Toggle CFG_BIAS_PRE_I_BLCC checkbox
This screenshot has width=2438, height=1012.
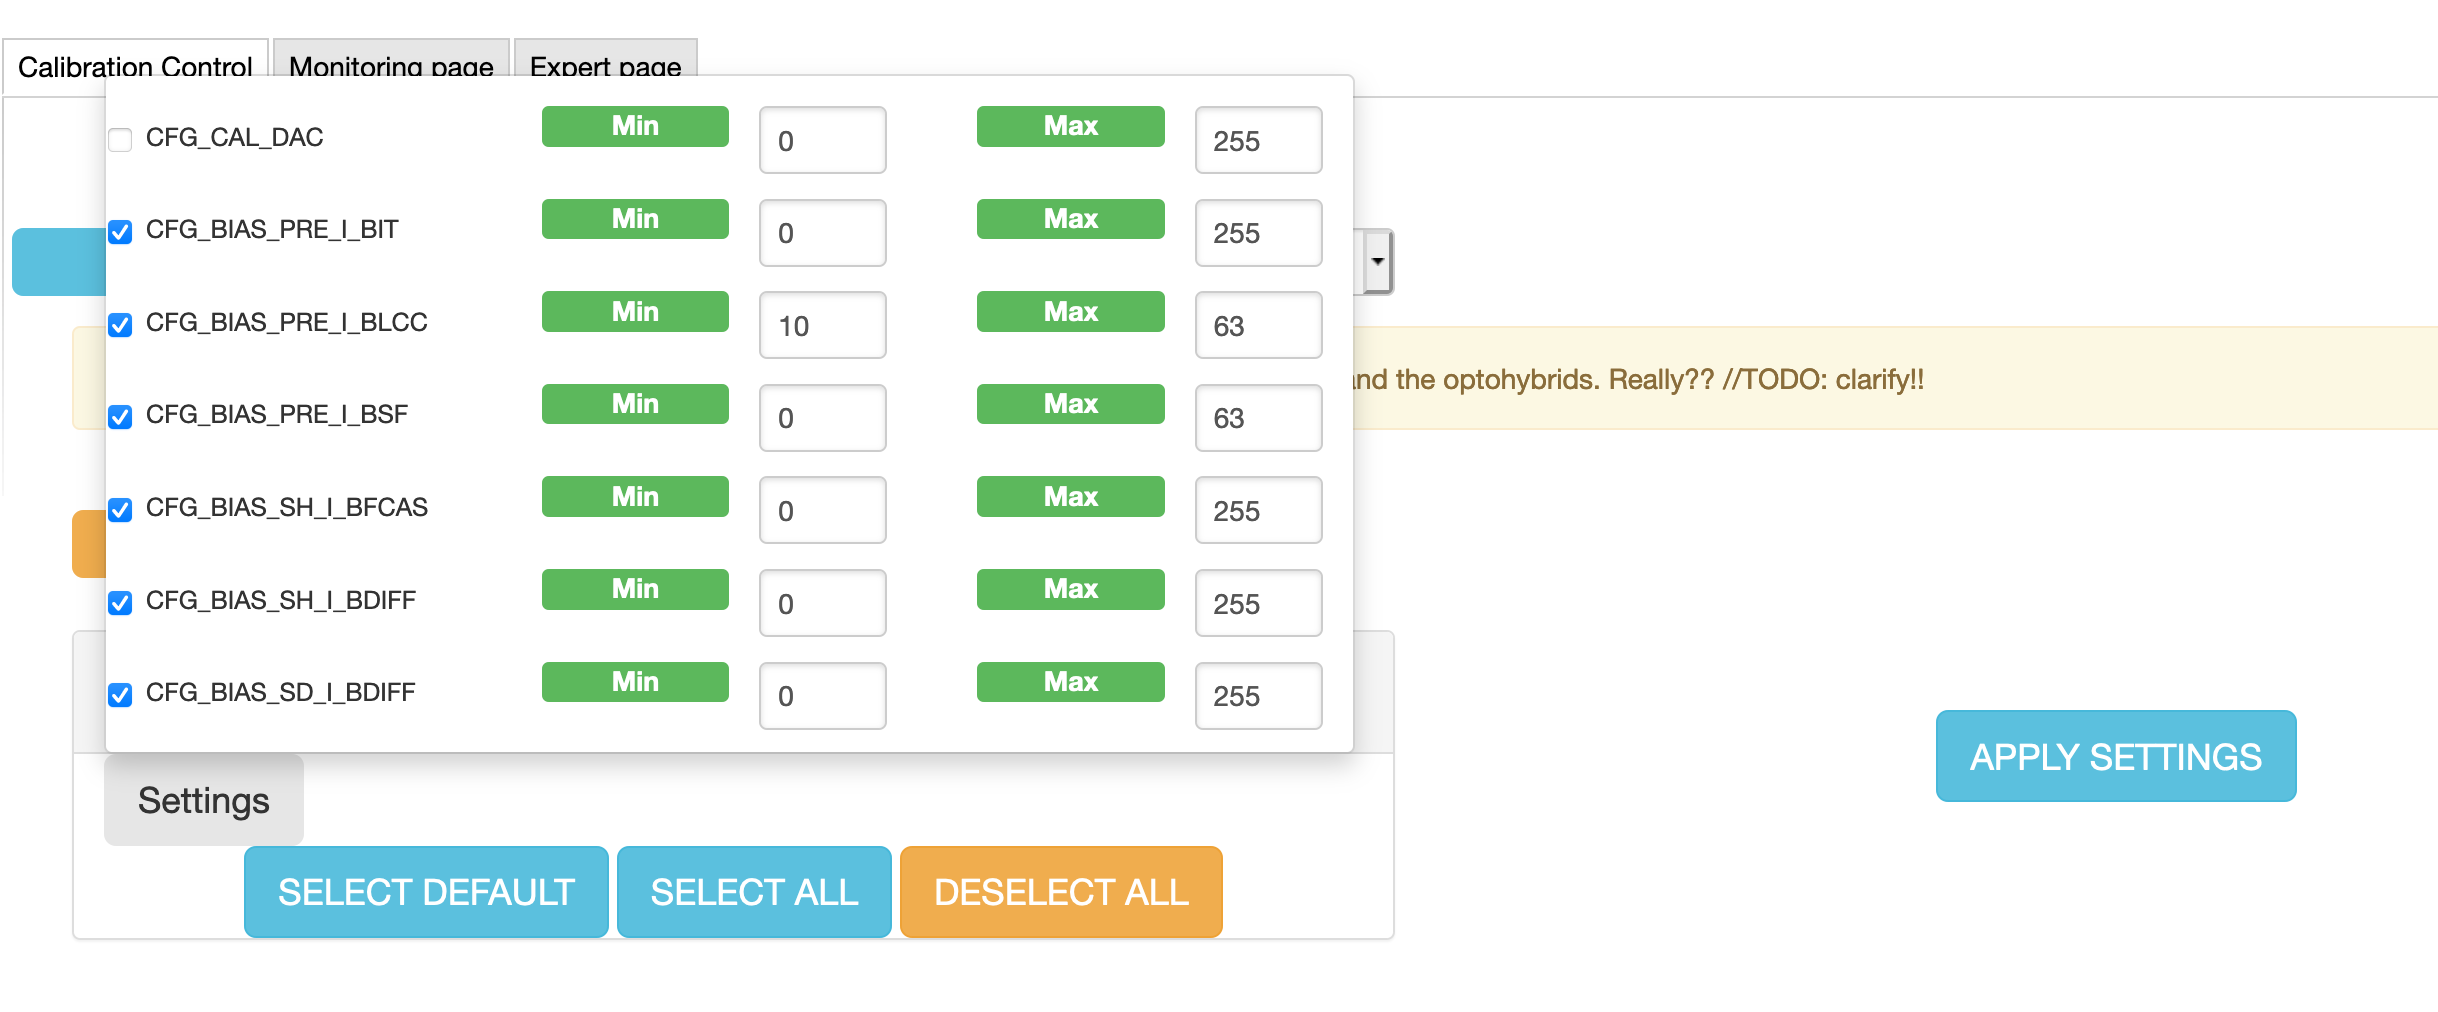pos(120,325)
